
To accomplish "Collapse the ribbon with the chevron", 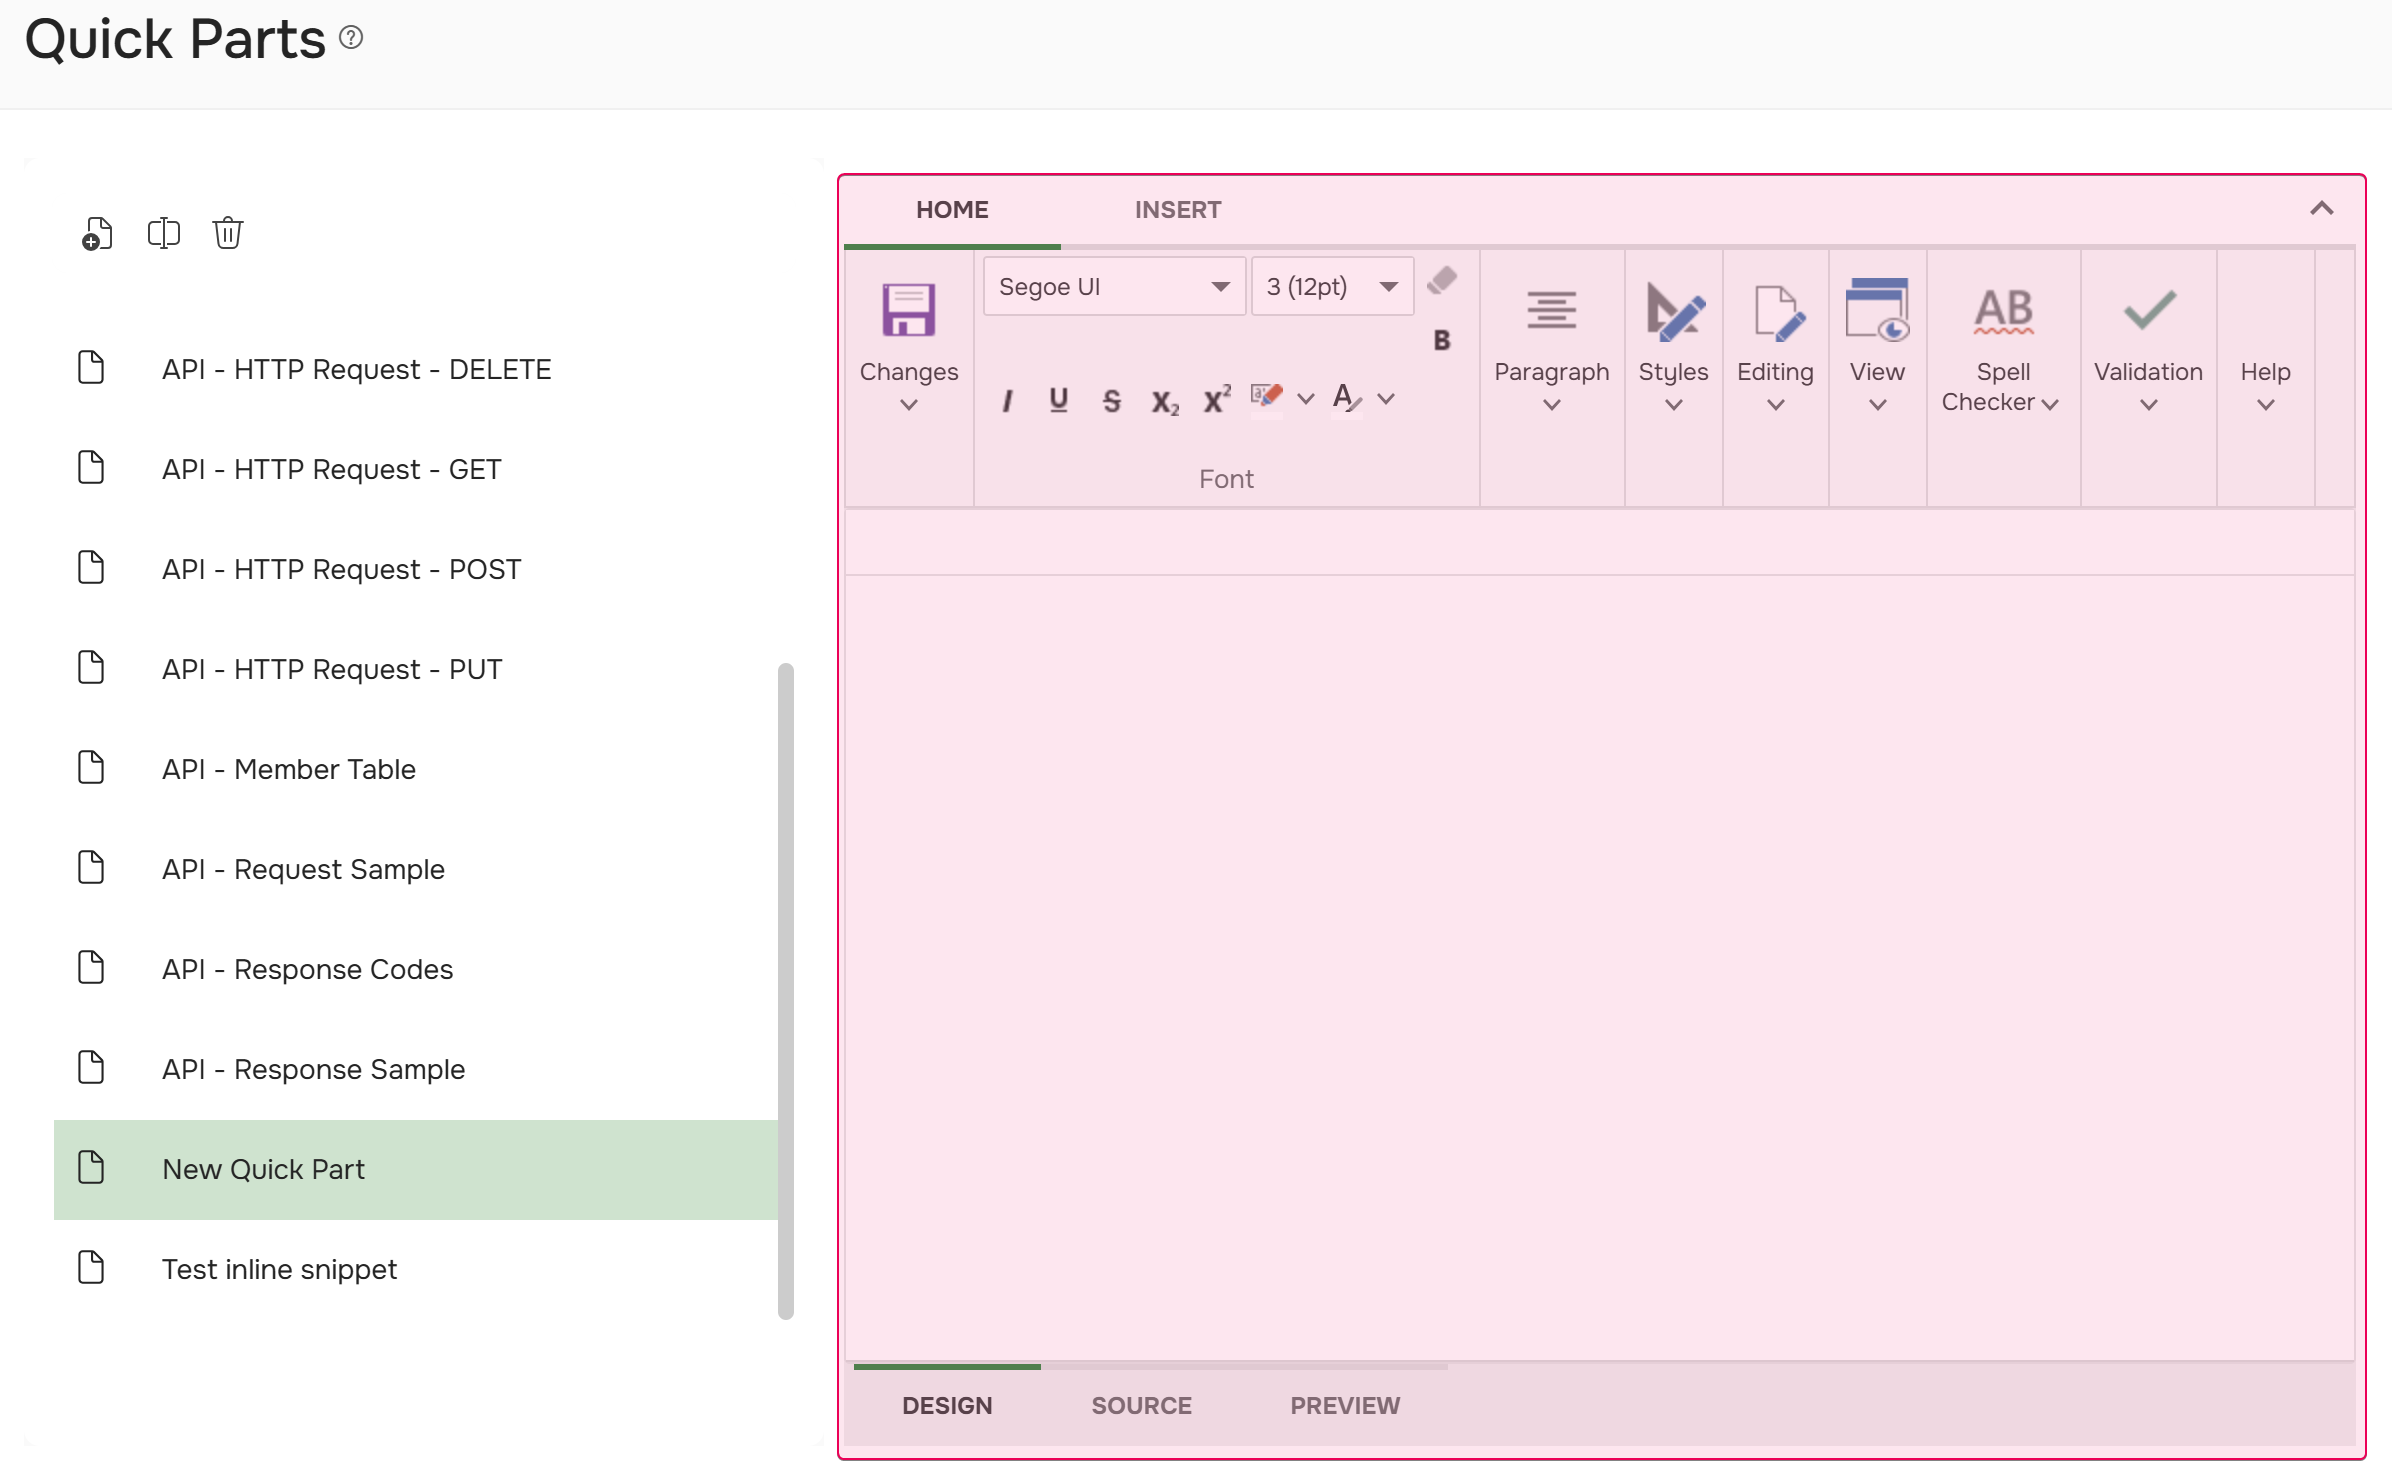I will coord(2323,208).
